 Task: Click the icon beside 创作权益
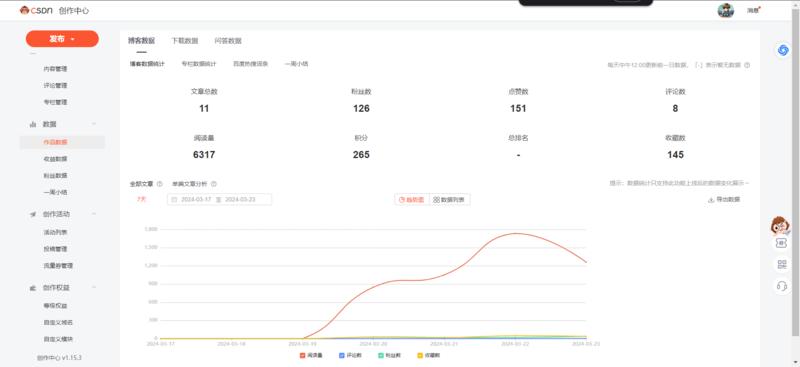33,288
